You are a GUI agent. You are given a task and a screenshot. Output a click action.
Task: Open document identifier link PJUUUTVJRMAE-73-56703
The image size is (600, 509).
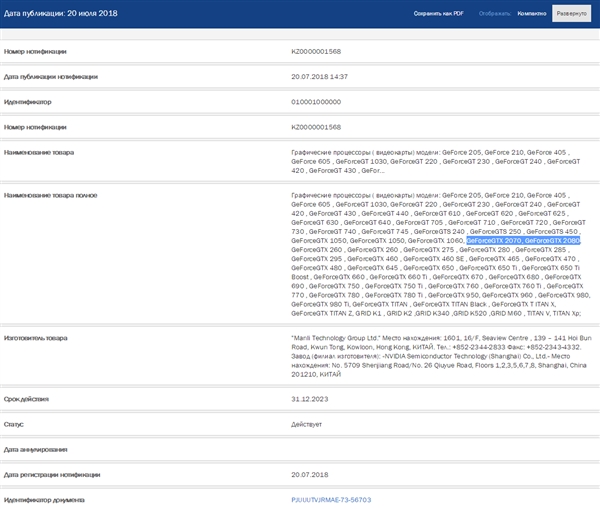331,498
